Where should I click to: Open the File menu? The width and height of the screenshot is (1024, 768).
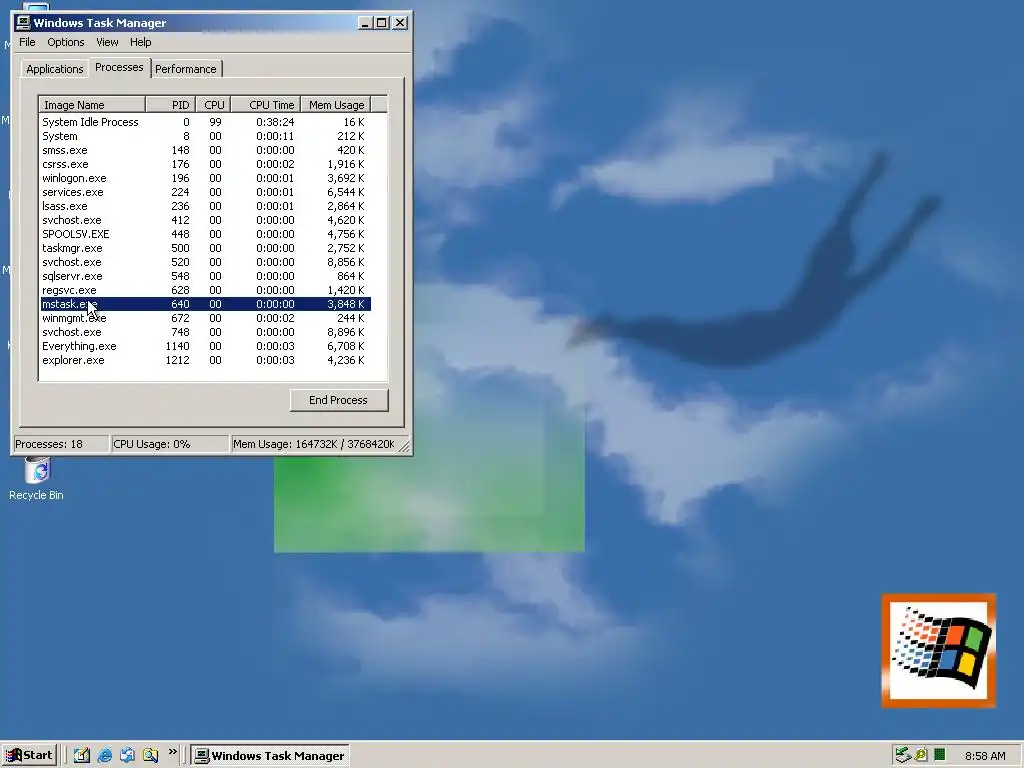click(x=27, y=42)
